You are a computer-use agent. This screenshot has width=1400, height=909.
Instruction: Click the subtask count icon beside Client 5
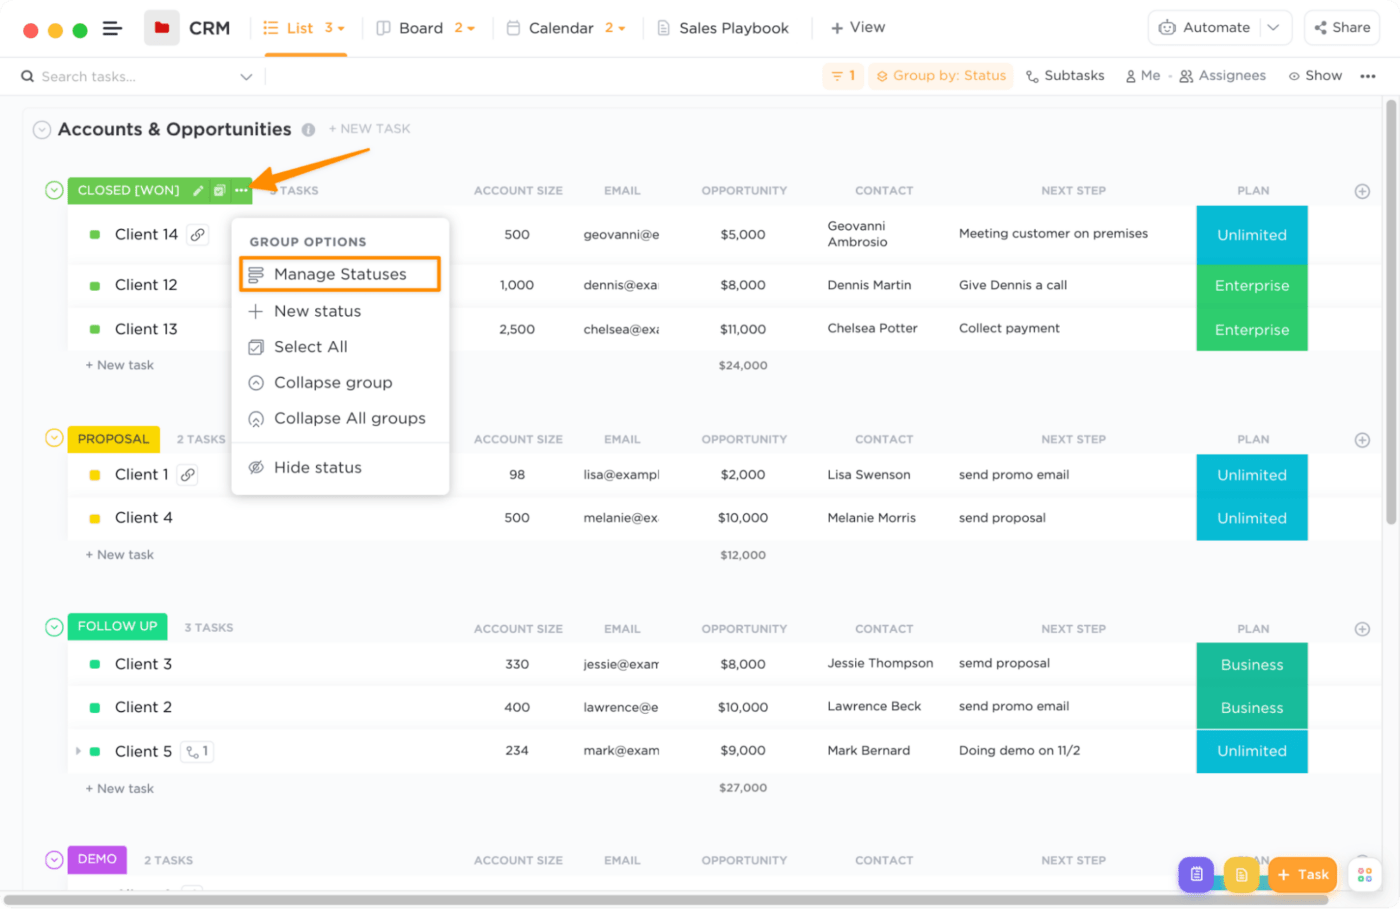tap(197, 751)
